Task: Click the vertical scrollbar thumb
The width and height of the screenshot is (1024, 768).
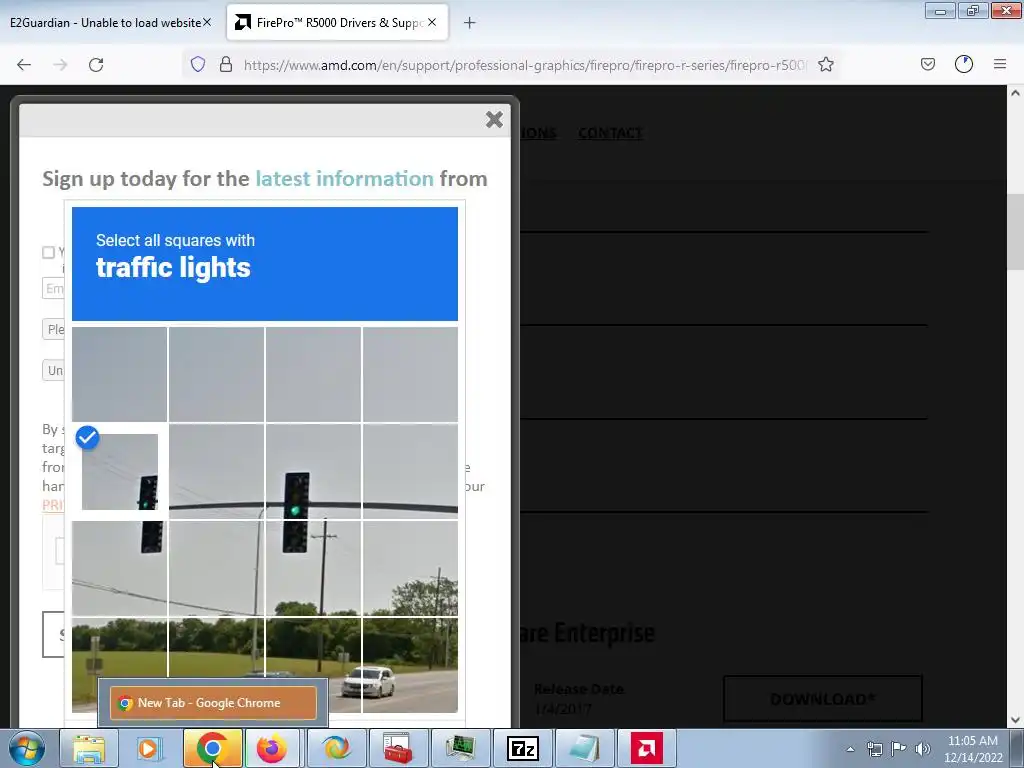Action: coord(1015,231)
